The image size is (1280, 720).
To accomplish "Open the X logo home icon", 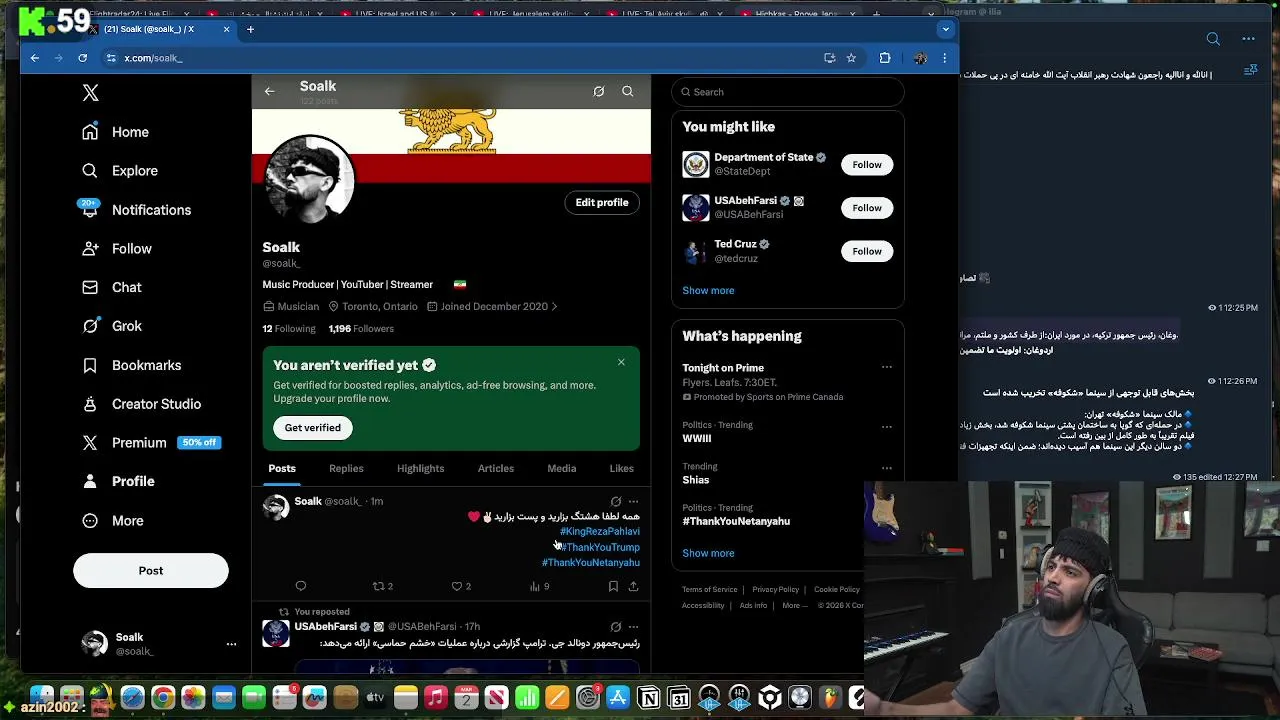I will point(90,93).
